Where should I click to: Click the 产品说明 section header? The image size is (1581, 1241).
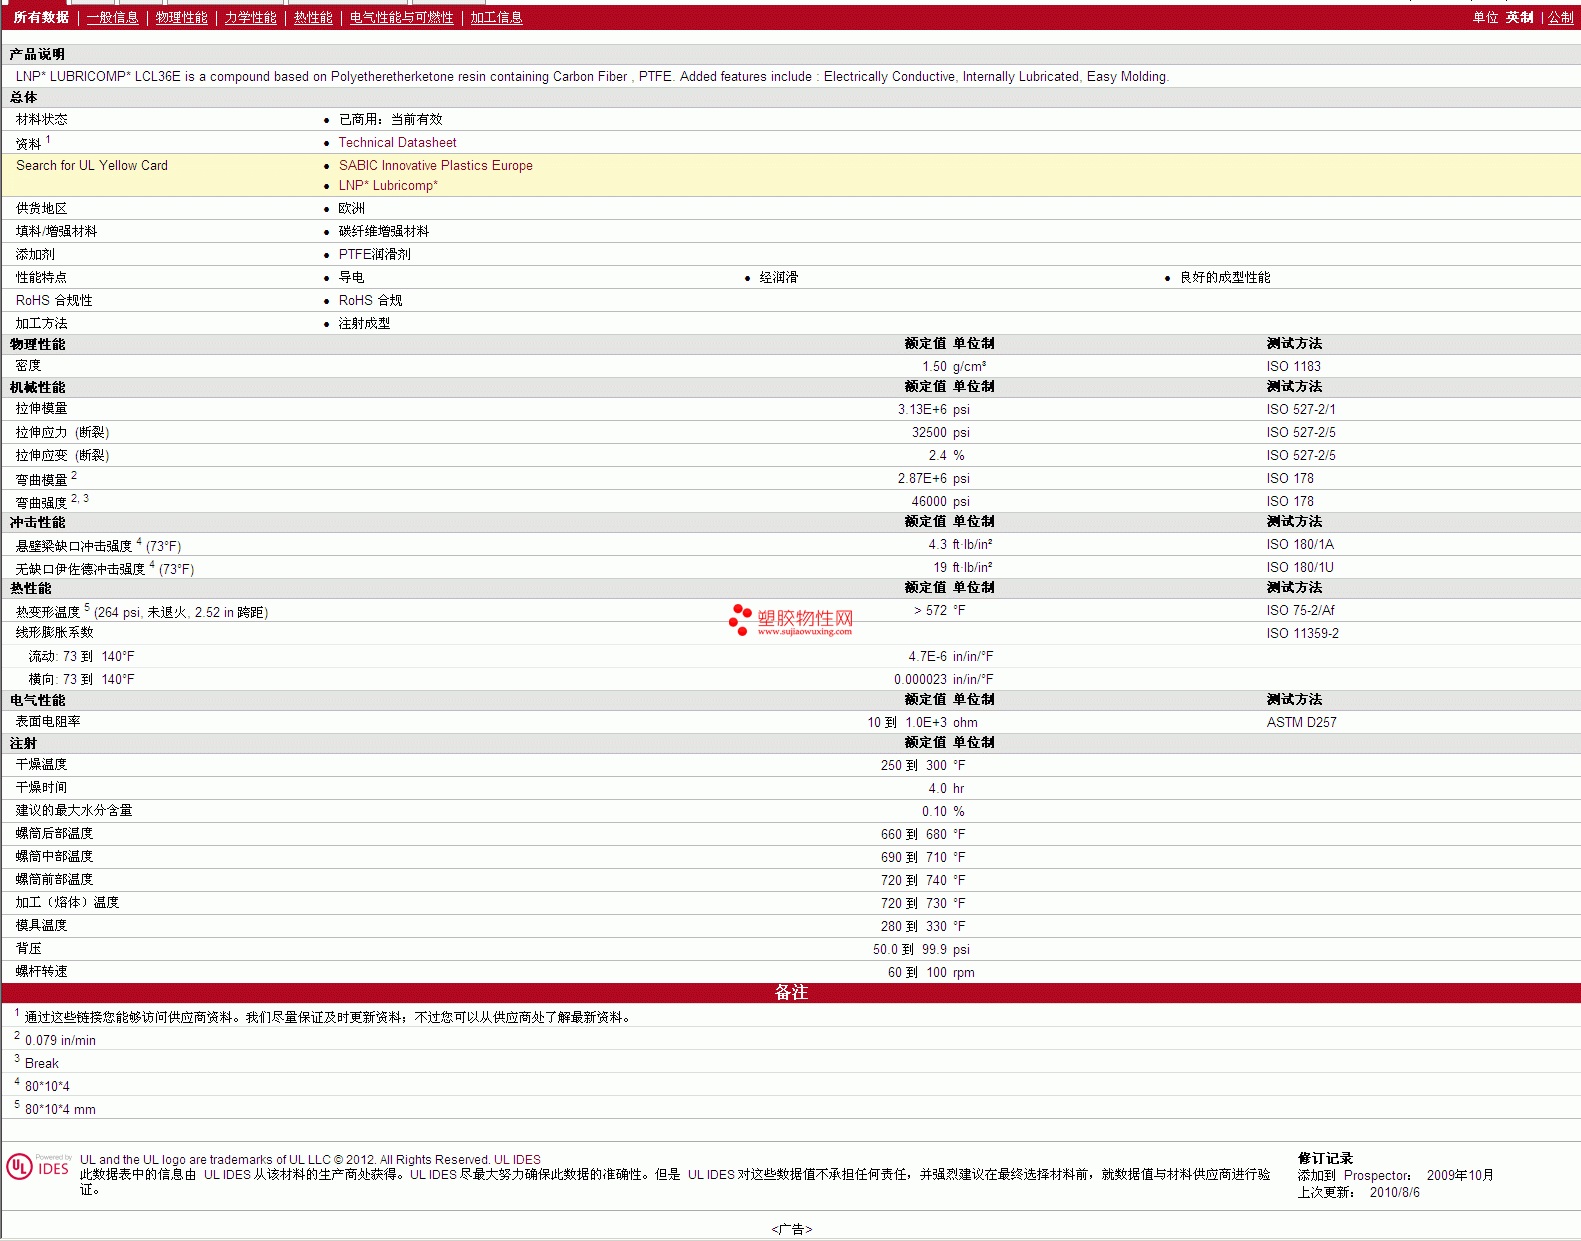point(37,54)
